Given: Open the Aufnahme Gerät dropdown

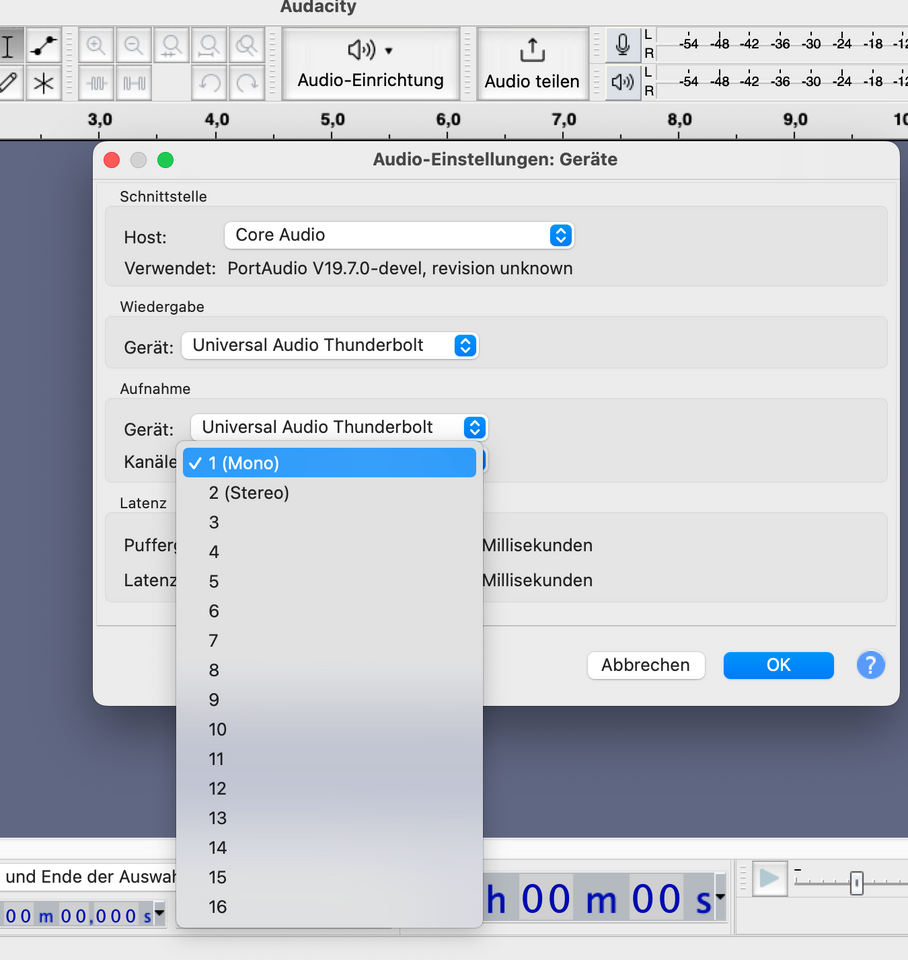Looking at the screenshot, I should click(339, 427).
